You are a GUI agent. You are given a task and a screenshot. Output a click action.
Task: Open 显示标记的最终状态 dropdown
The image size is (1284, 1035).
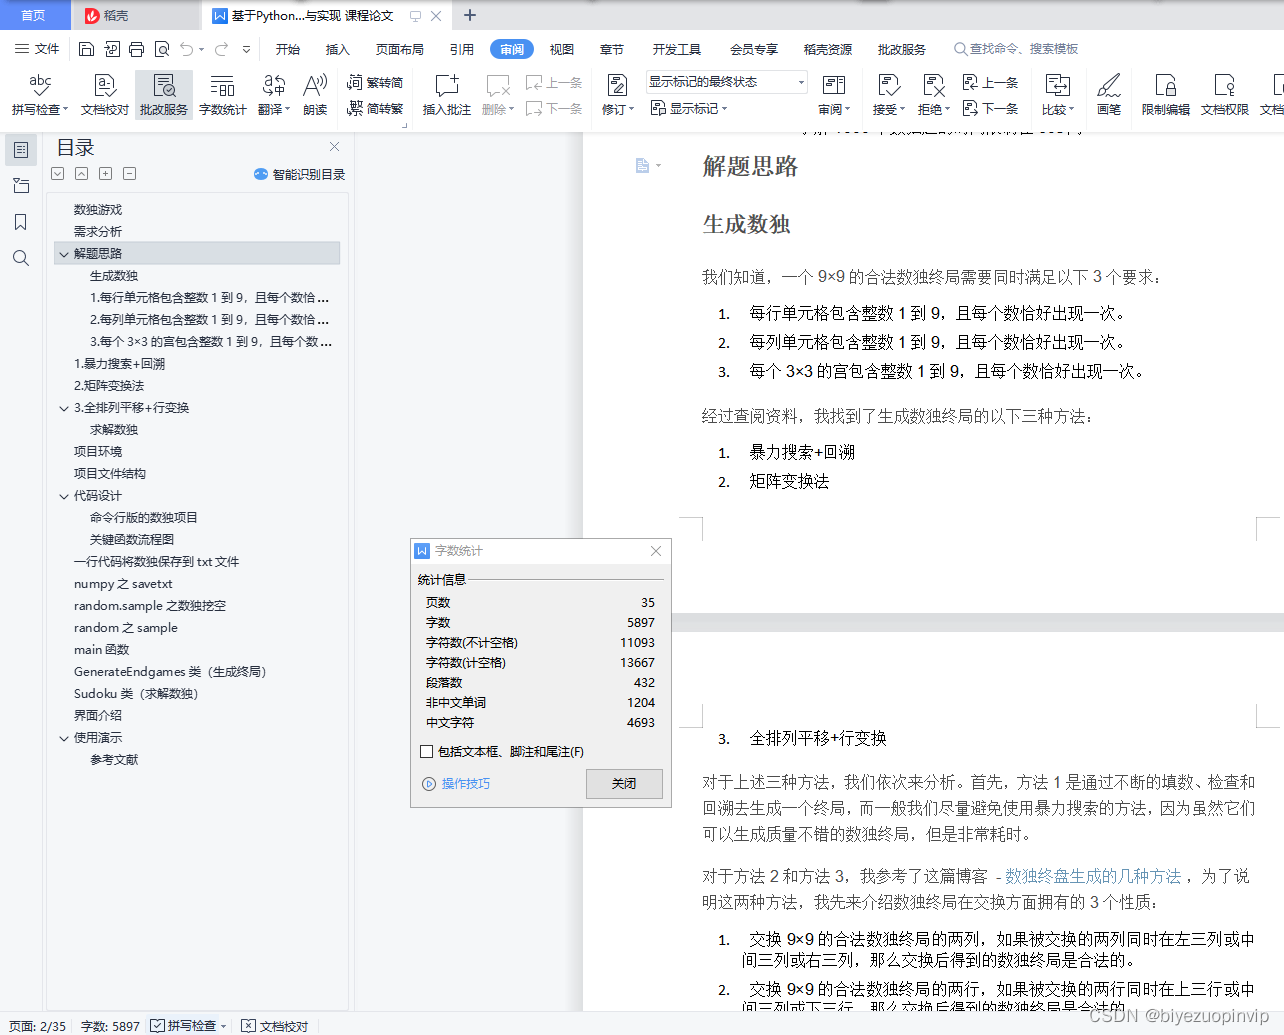[727, 82]
